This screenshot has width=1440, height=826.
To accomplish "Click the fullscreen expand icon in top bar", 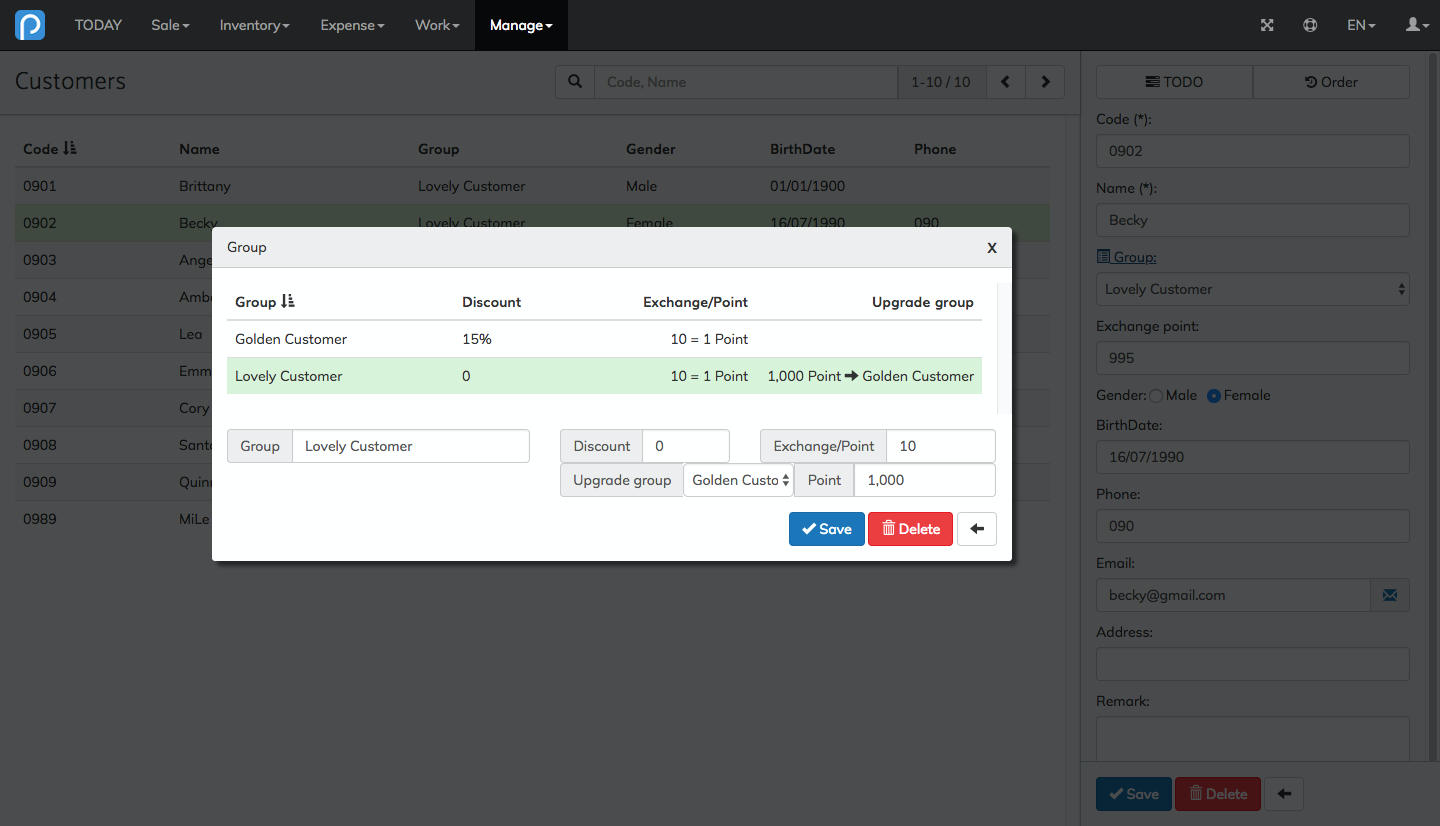I will [x=1267, y=24].
